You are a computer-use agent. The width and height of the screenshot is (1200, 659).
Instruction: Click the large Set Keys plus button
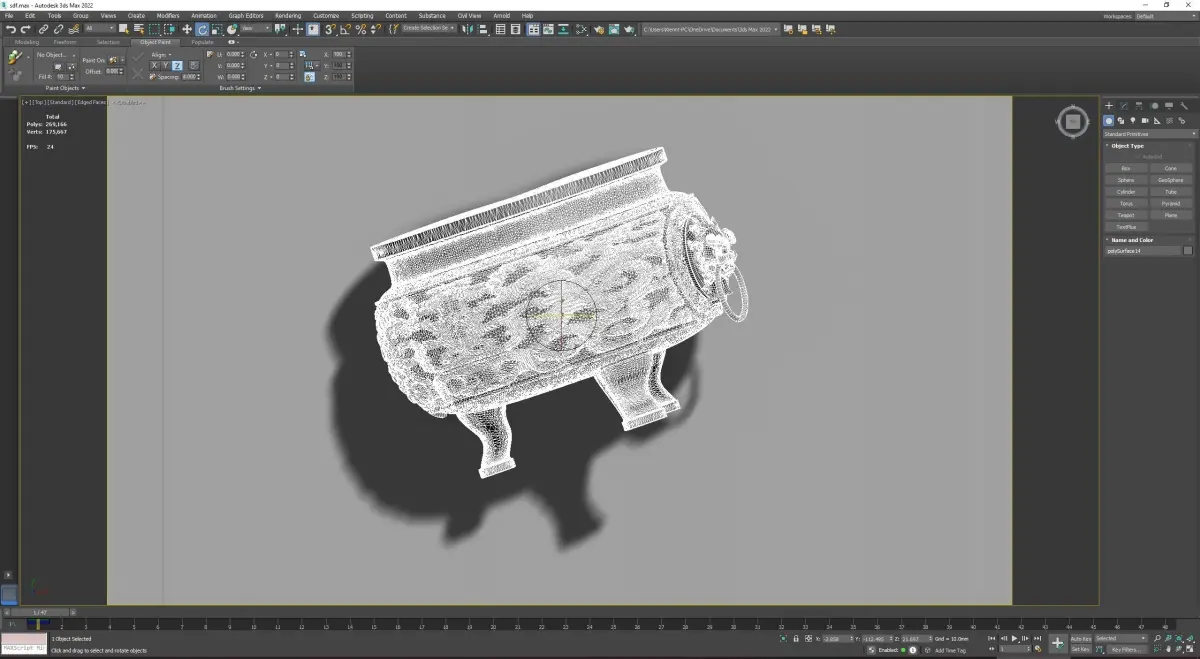[x=1057, y=643]
